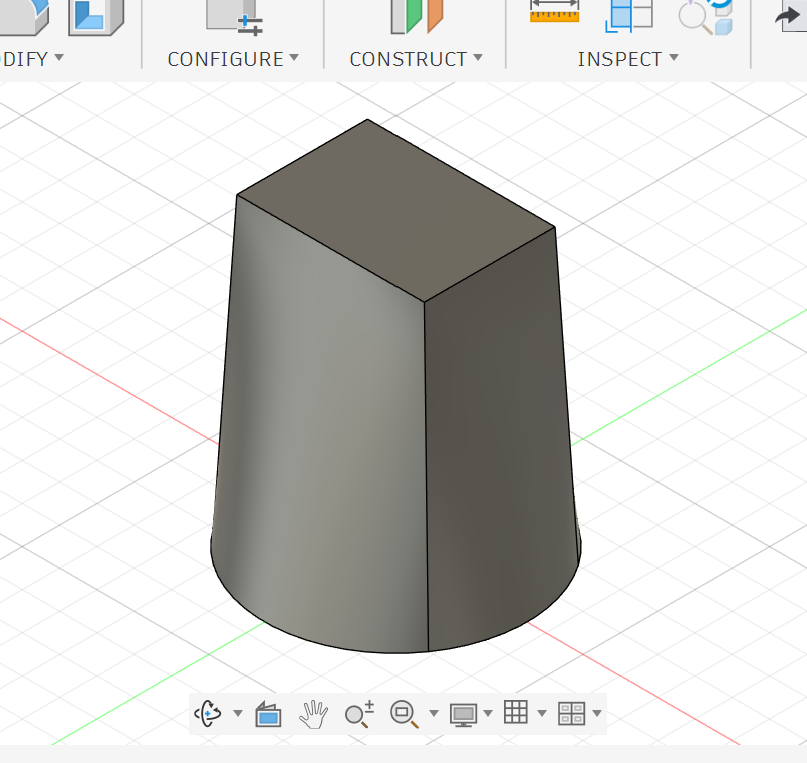Activate the Zoom magnifier tool
This screenshot has width=807, height=763.
359,714
